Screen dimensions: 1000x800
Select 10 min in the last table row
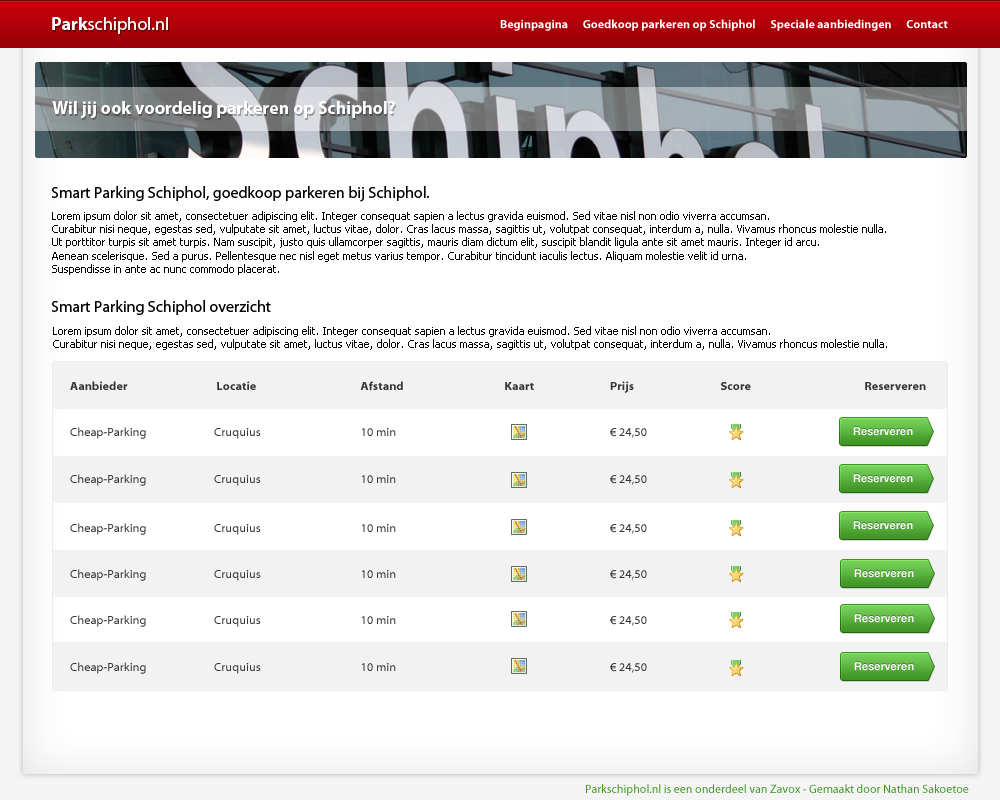(378, 667)
